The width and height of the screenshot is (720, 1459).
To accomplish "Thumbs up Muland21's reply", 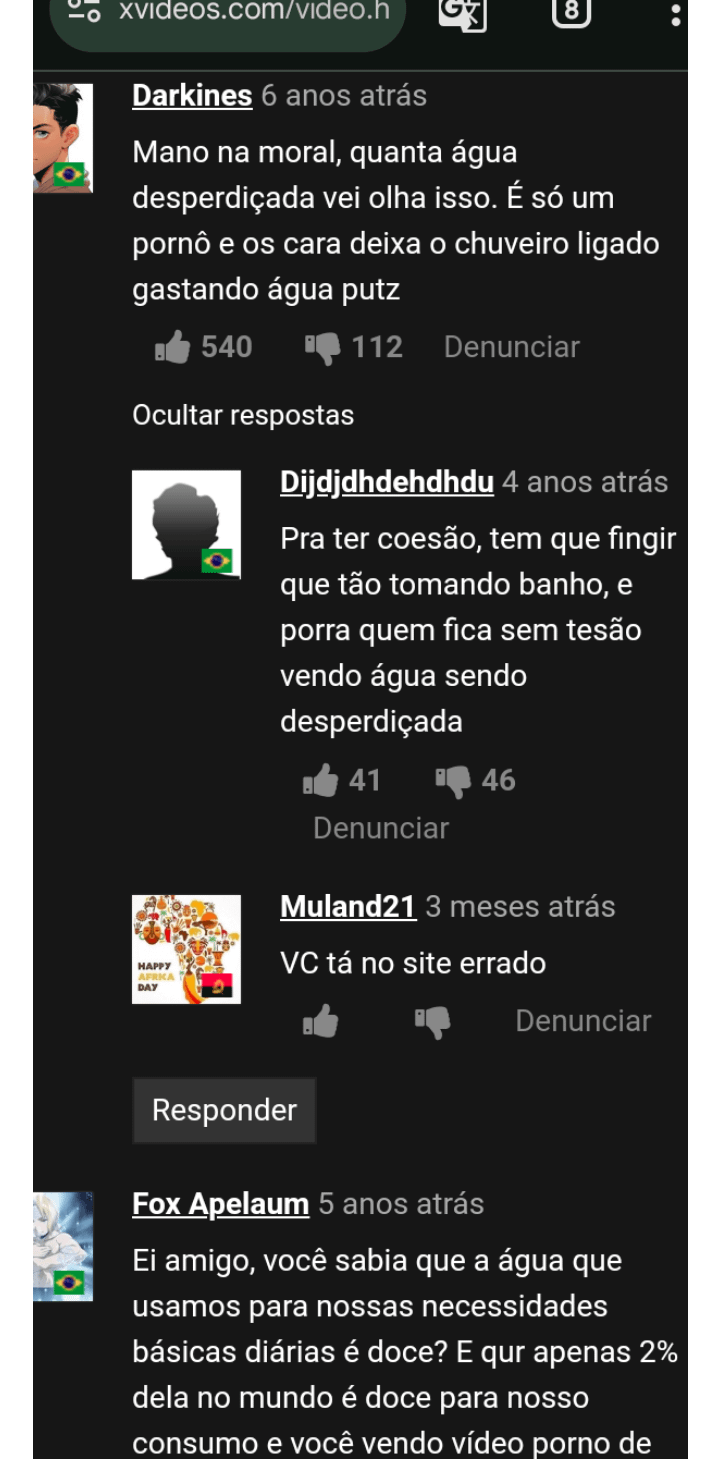I will [321, 1021].
